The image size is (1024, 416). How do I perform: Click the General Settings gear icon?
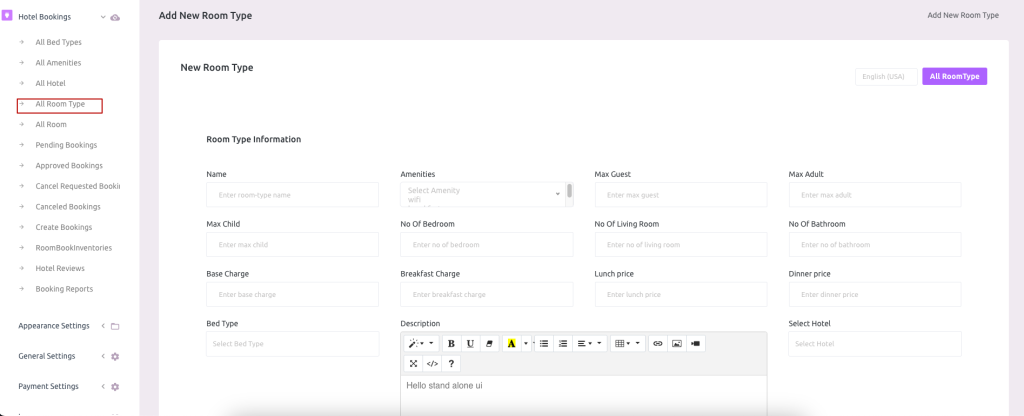pyautogui.click(x=115, y=357)
